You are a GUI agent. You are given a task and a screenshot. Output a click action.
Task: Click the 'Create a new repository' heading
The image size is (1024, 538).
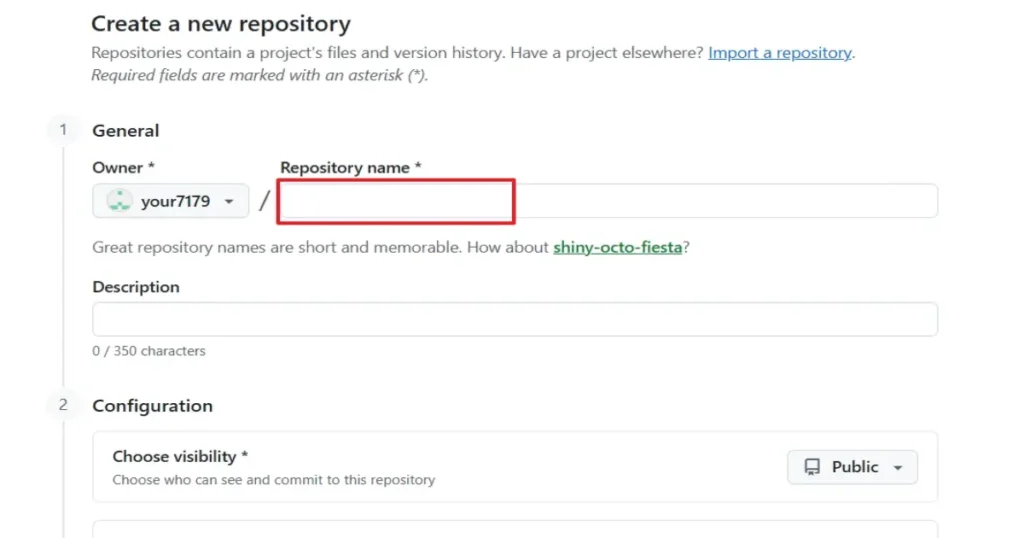coord(221,24)
